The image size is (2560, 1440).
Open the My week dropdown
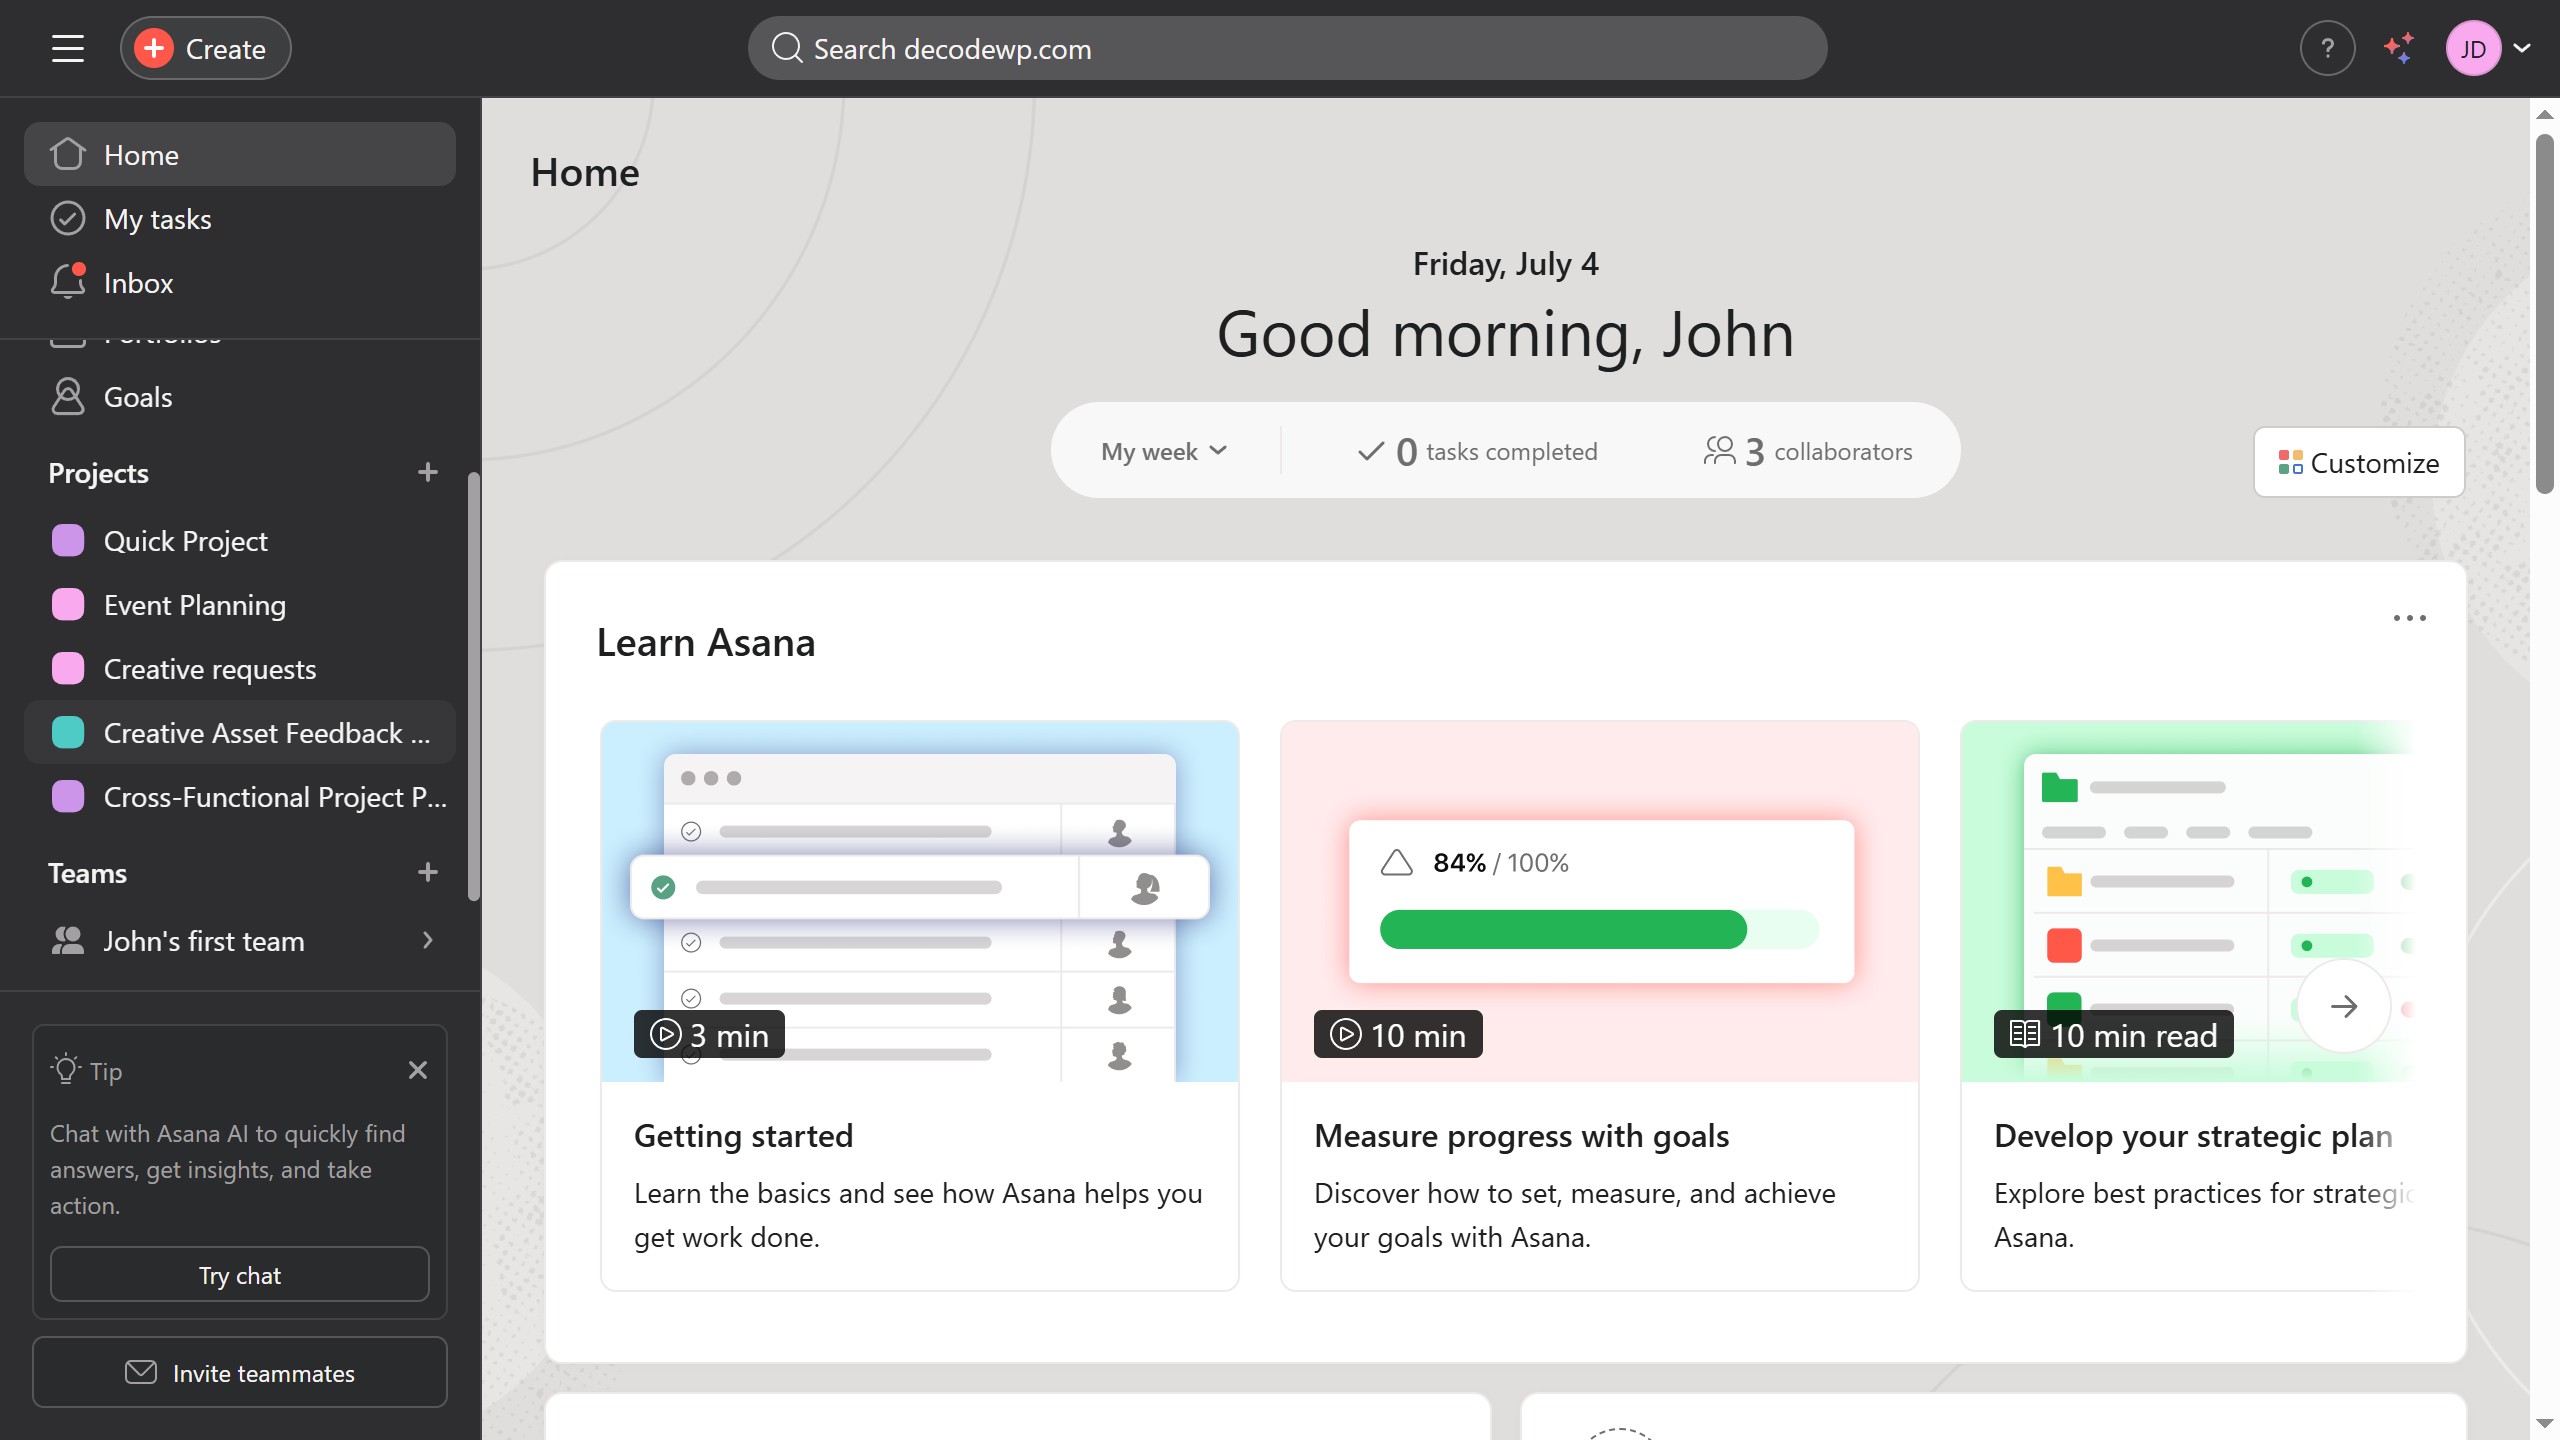1163,450
